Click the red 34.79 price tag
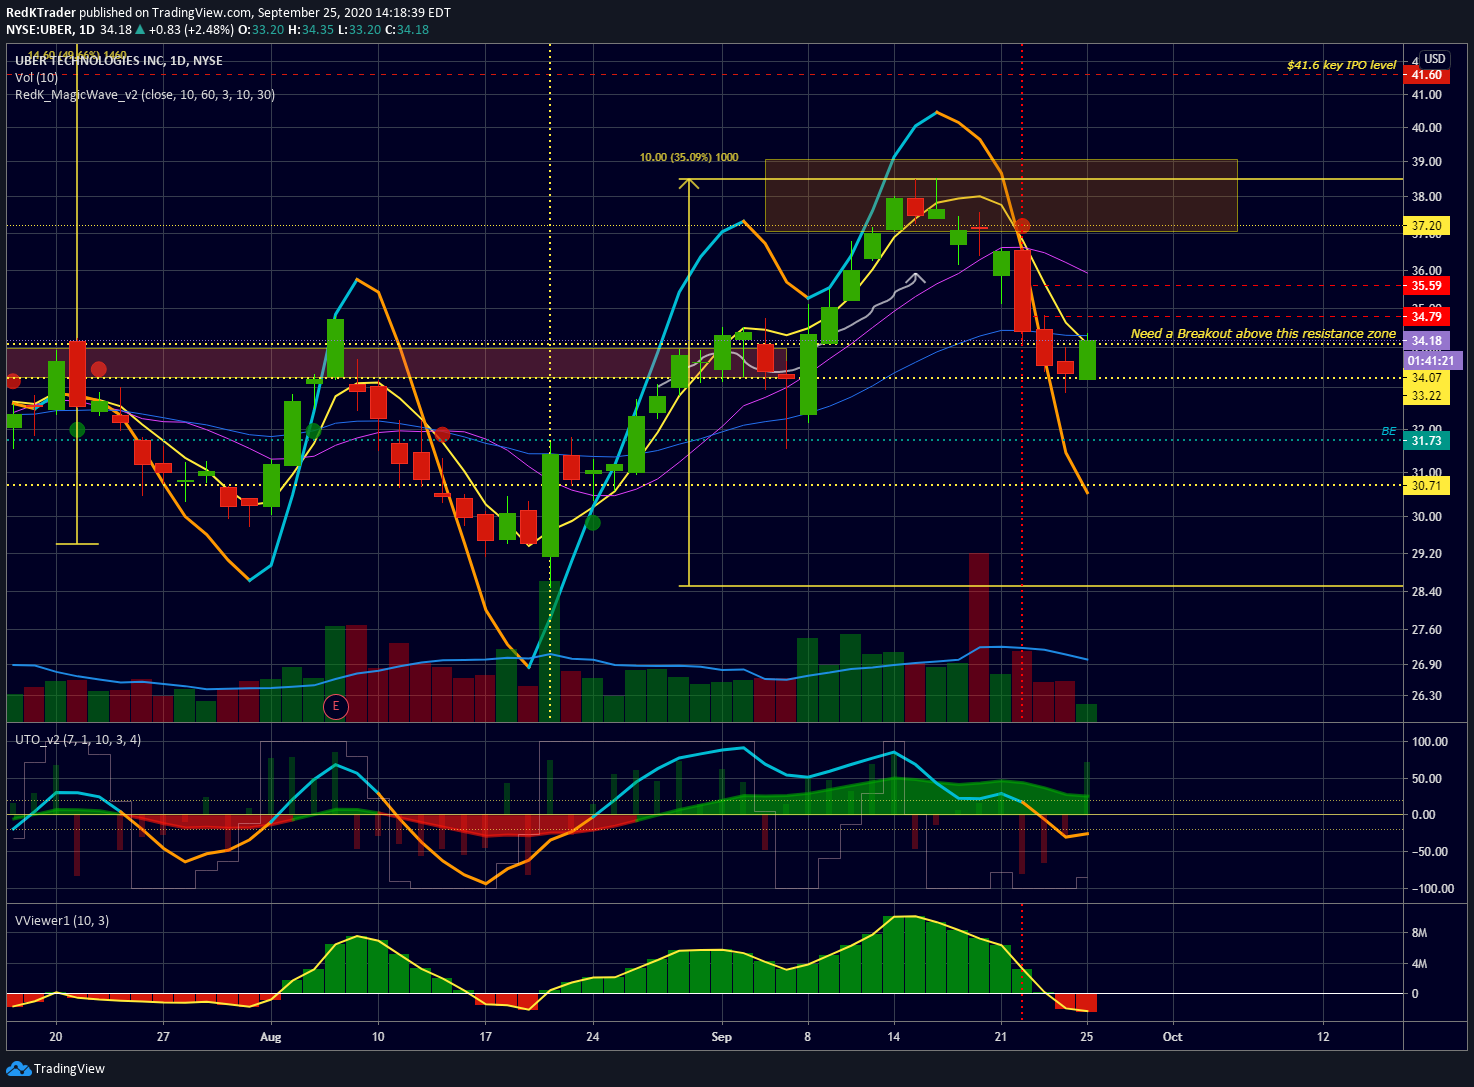The width and height of the screenshot is (1474, 1087). pos(1426,317)
